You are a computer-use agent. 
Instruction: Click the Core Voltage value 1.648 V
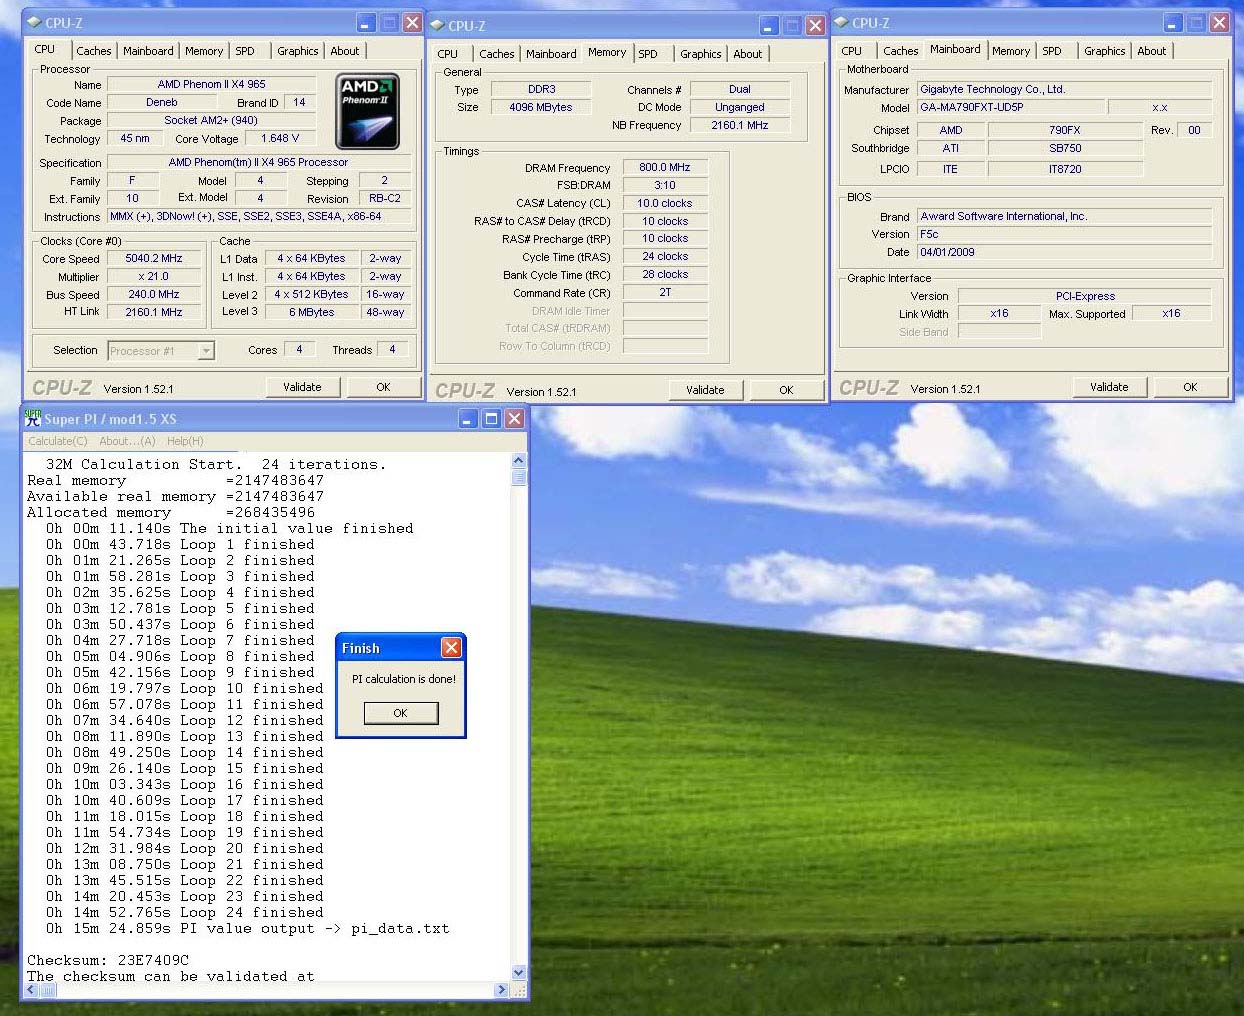(281, 138)
